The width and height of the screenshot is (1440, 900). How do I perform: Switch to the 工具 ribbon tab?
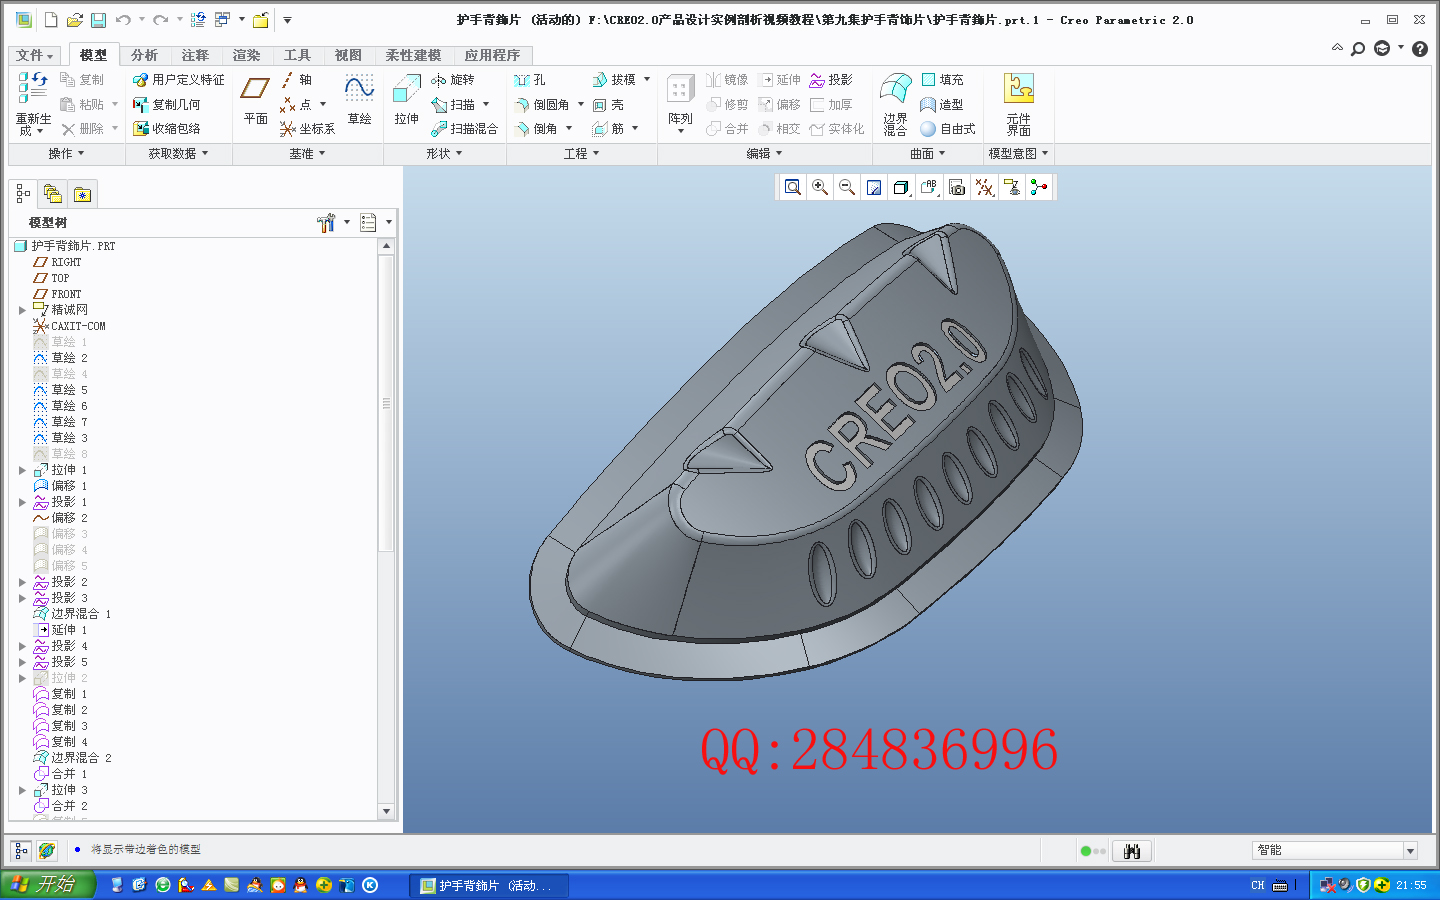[297, 55]
